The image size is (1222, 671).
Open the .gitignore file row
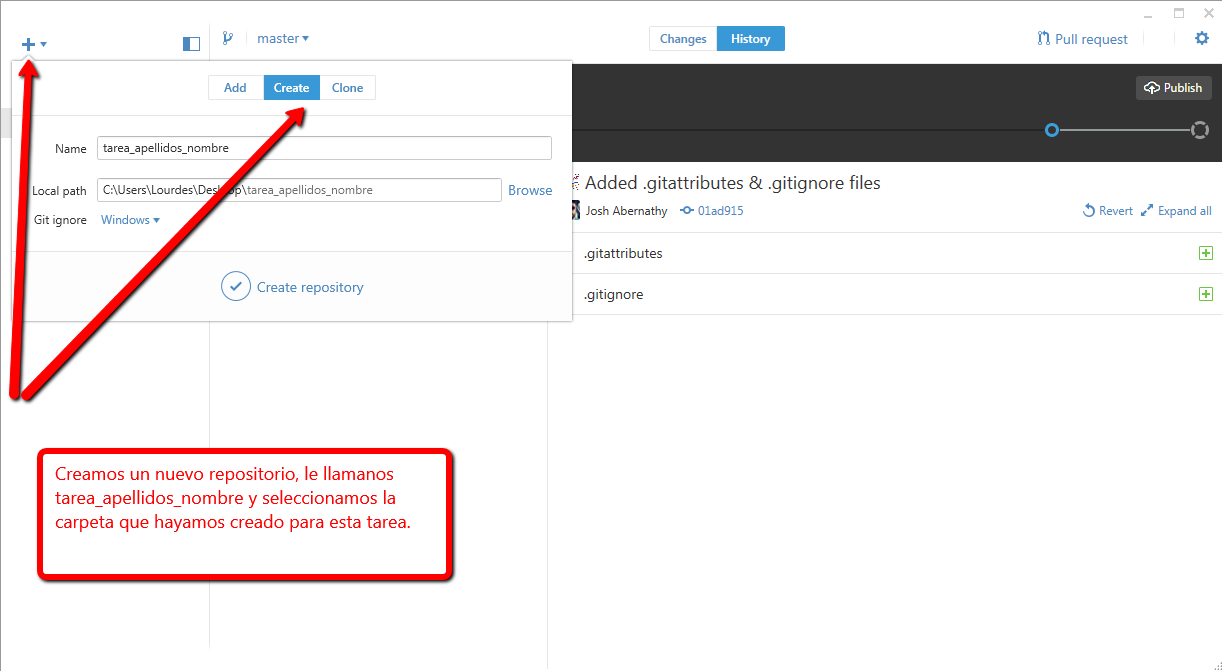(895, 294)
